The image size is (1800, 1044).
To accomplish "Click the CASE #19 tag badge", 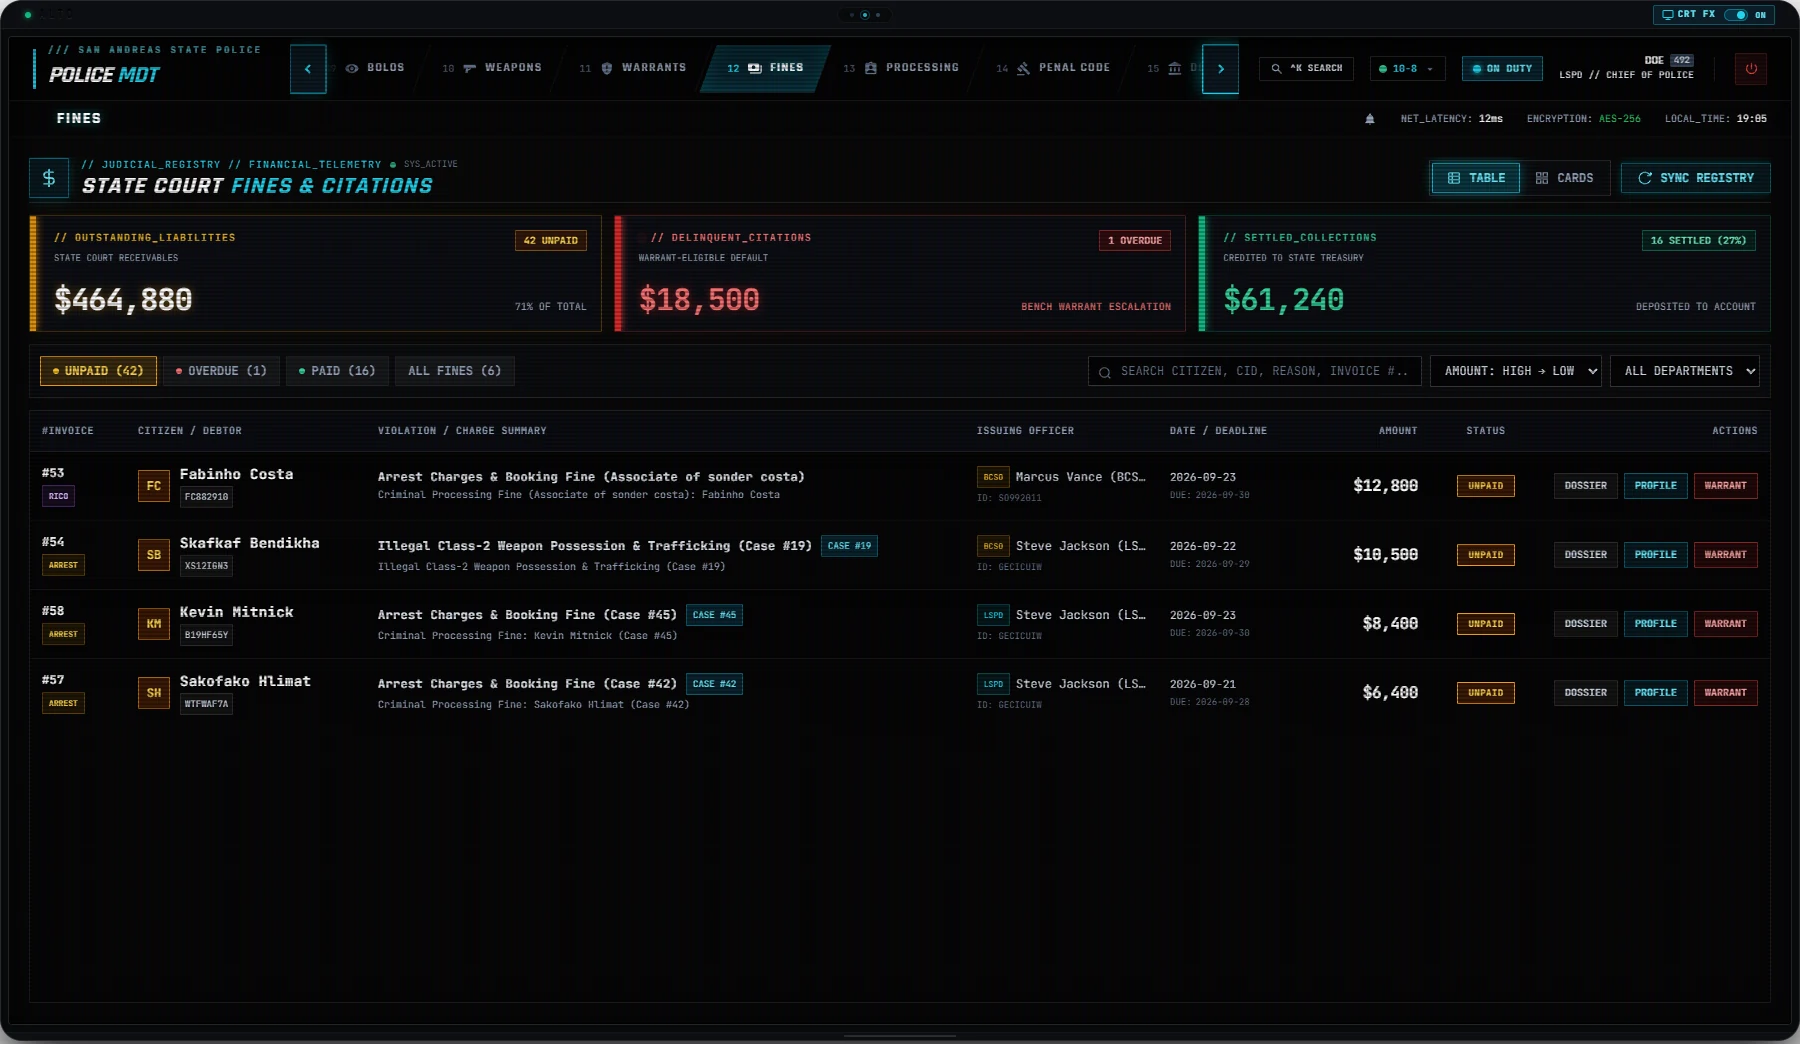I will (849, 546).
